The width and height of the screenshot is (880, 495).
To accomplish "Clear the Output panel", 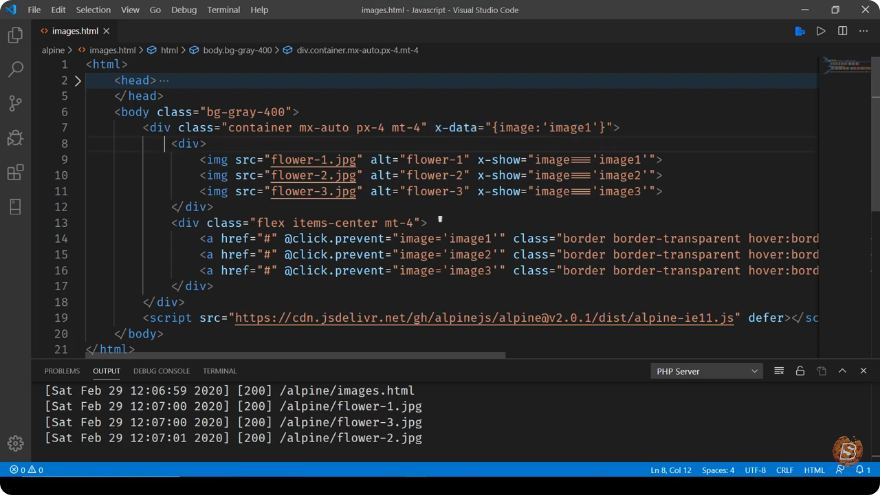I will click(779, 371).
